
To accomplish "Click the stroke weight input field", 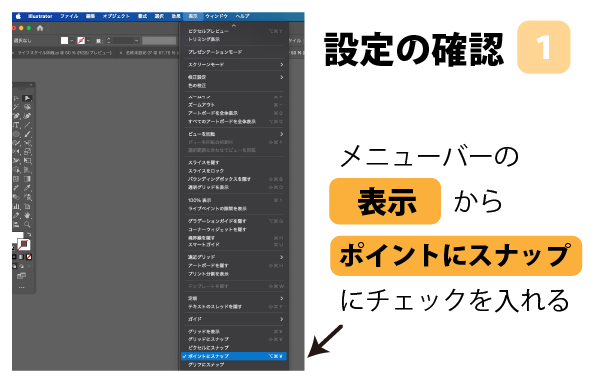I will (x=122, y=41).
